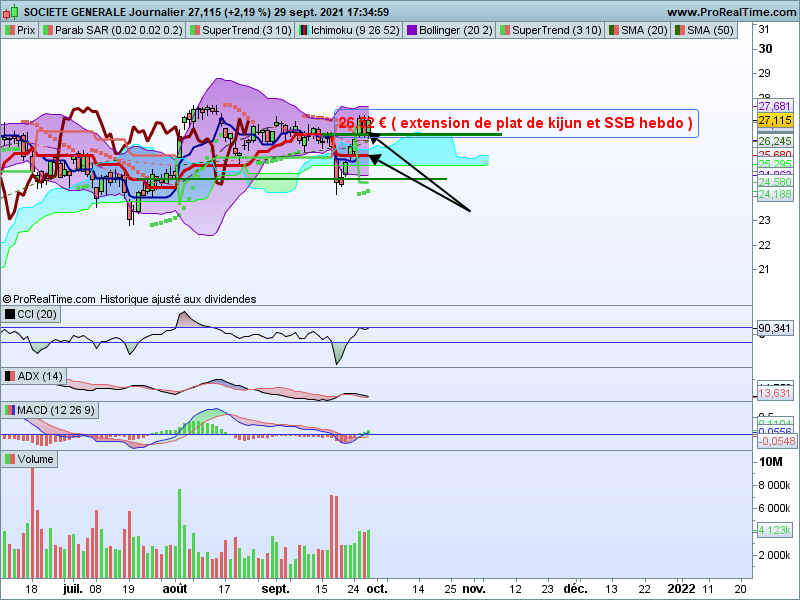Screen dimensions: 800x600
Task: Click the Volume panel's green-red icon
Action: (10, 459)
